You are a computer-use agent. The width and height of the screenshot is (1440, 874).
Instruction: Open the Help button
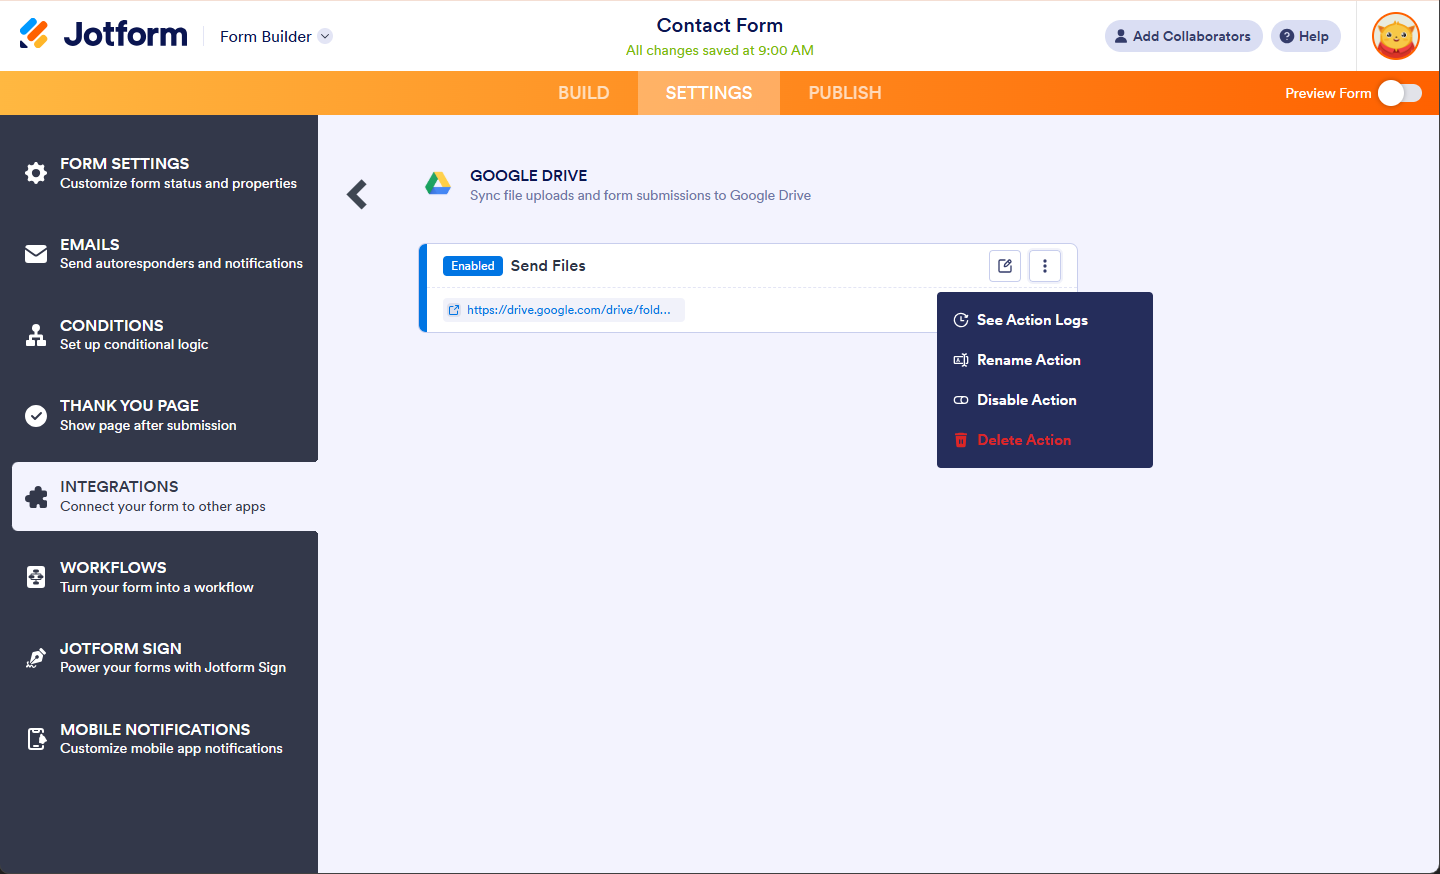tap(1305, 36)
